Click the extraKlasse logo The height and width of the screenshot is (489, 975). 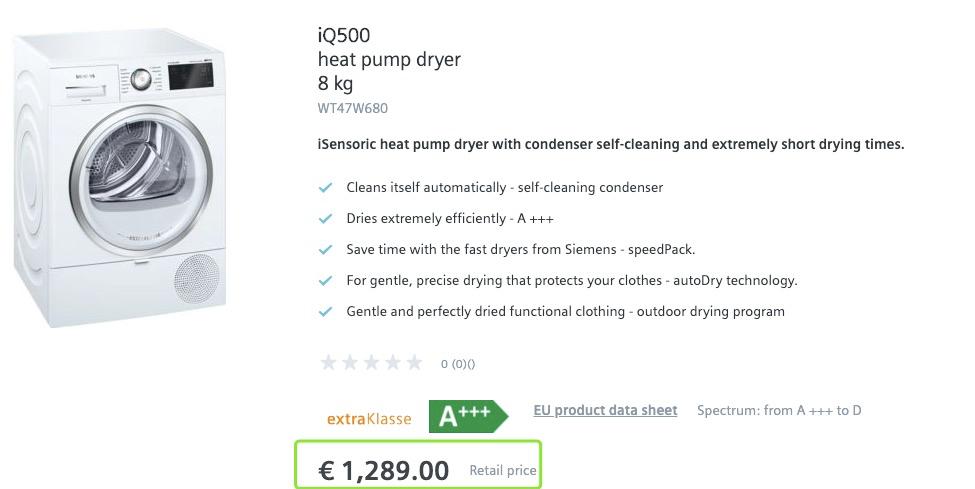369,419
